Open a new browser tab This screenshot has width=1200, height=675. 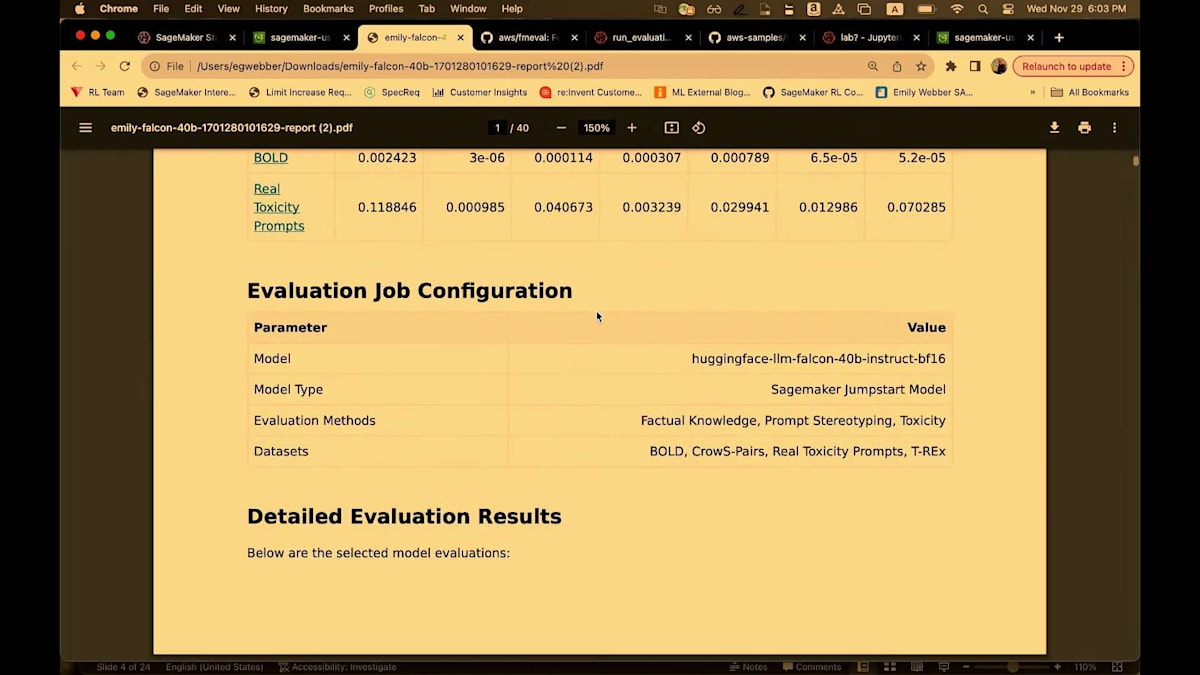[x=1059, y=37]
